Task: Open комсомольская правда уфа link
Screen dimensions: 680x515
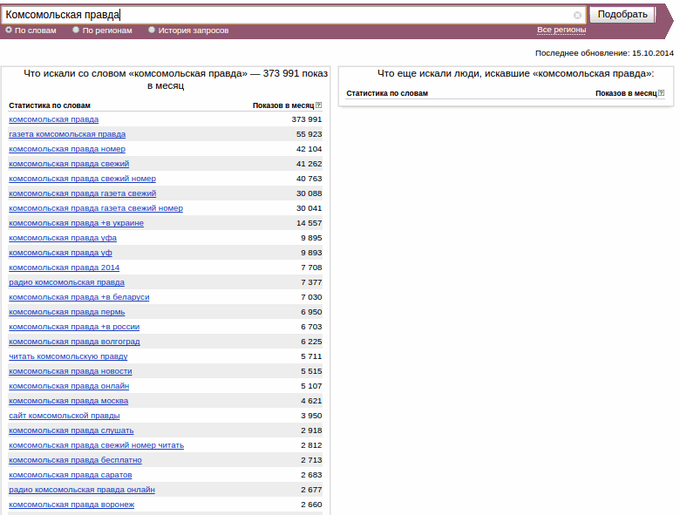Action: tap(62, 238)
